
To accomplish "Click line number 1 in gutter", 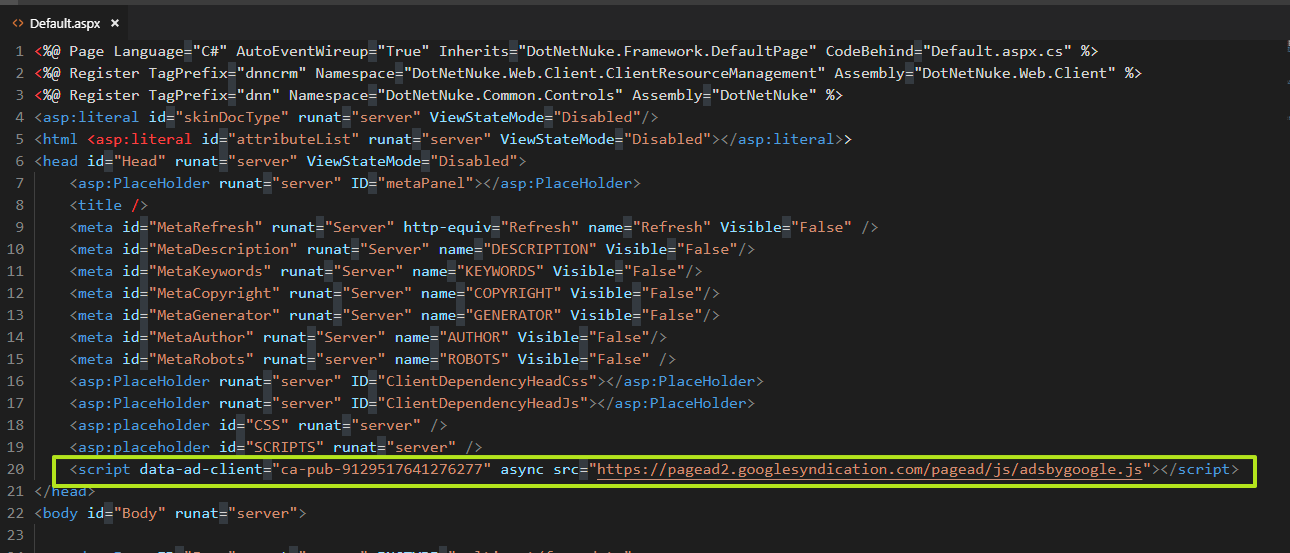I will (19, 51).
